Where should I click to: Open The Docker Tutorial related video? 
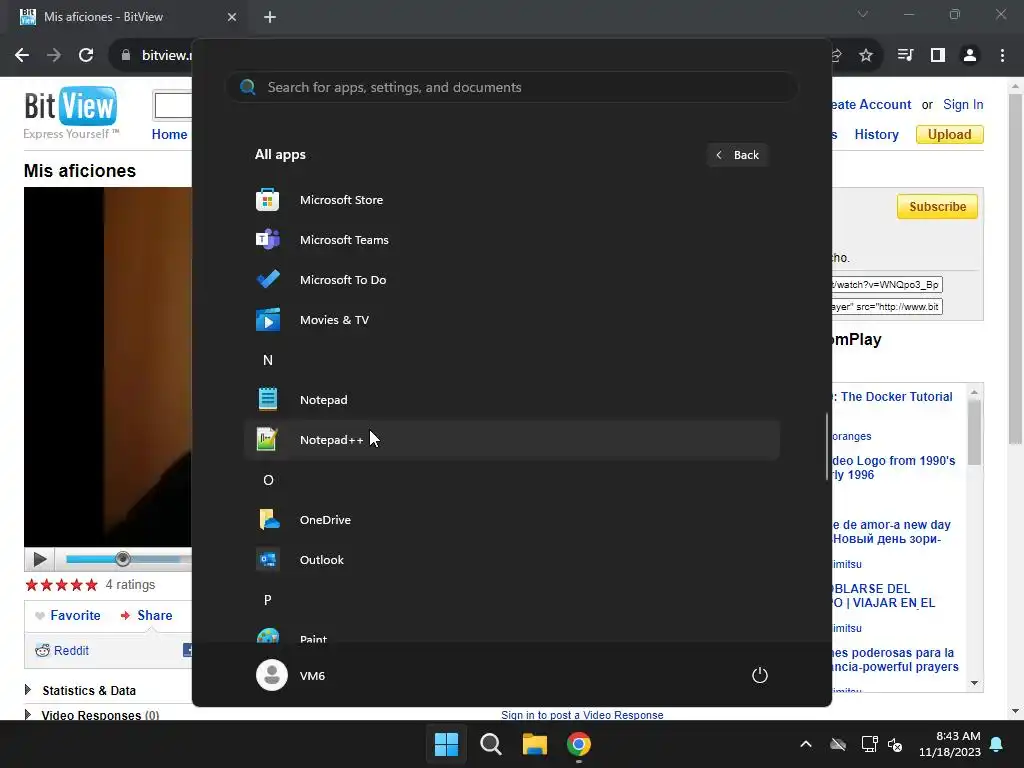click(892, 396)
